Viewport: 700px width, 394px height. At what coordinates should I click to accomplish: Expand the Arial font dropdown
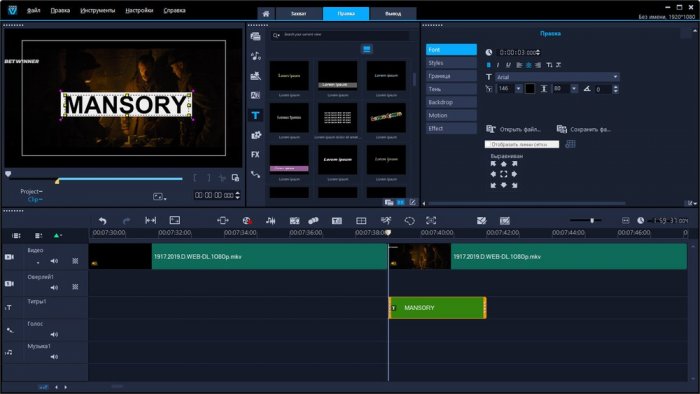pyautogui.click(x=615, y=77)
